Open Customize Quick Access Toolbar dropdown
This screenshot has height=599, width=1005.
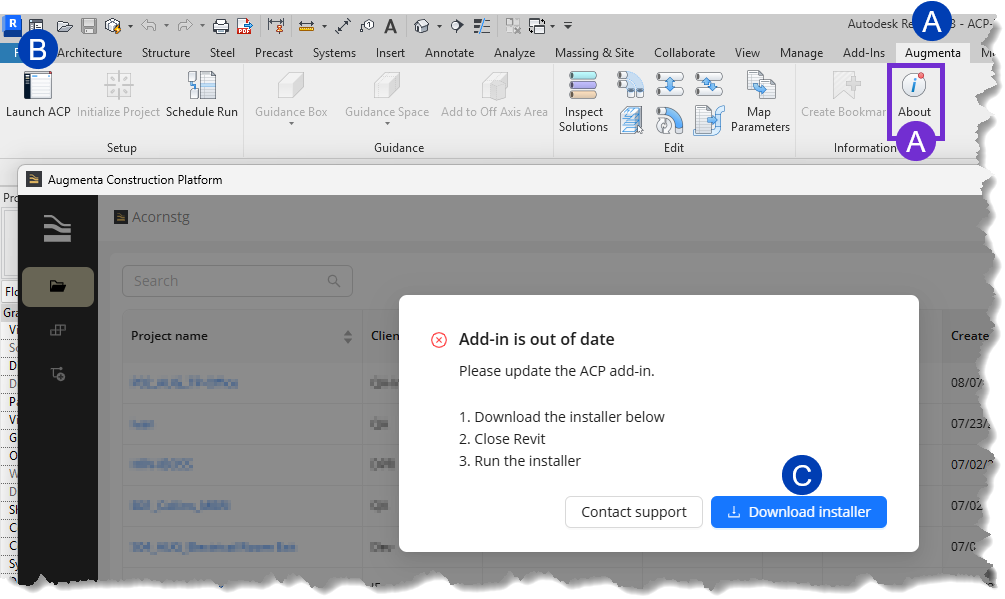568,26
